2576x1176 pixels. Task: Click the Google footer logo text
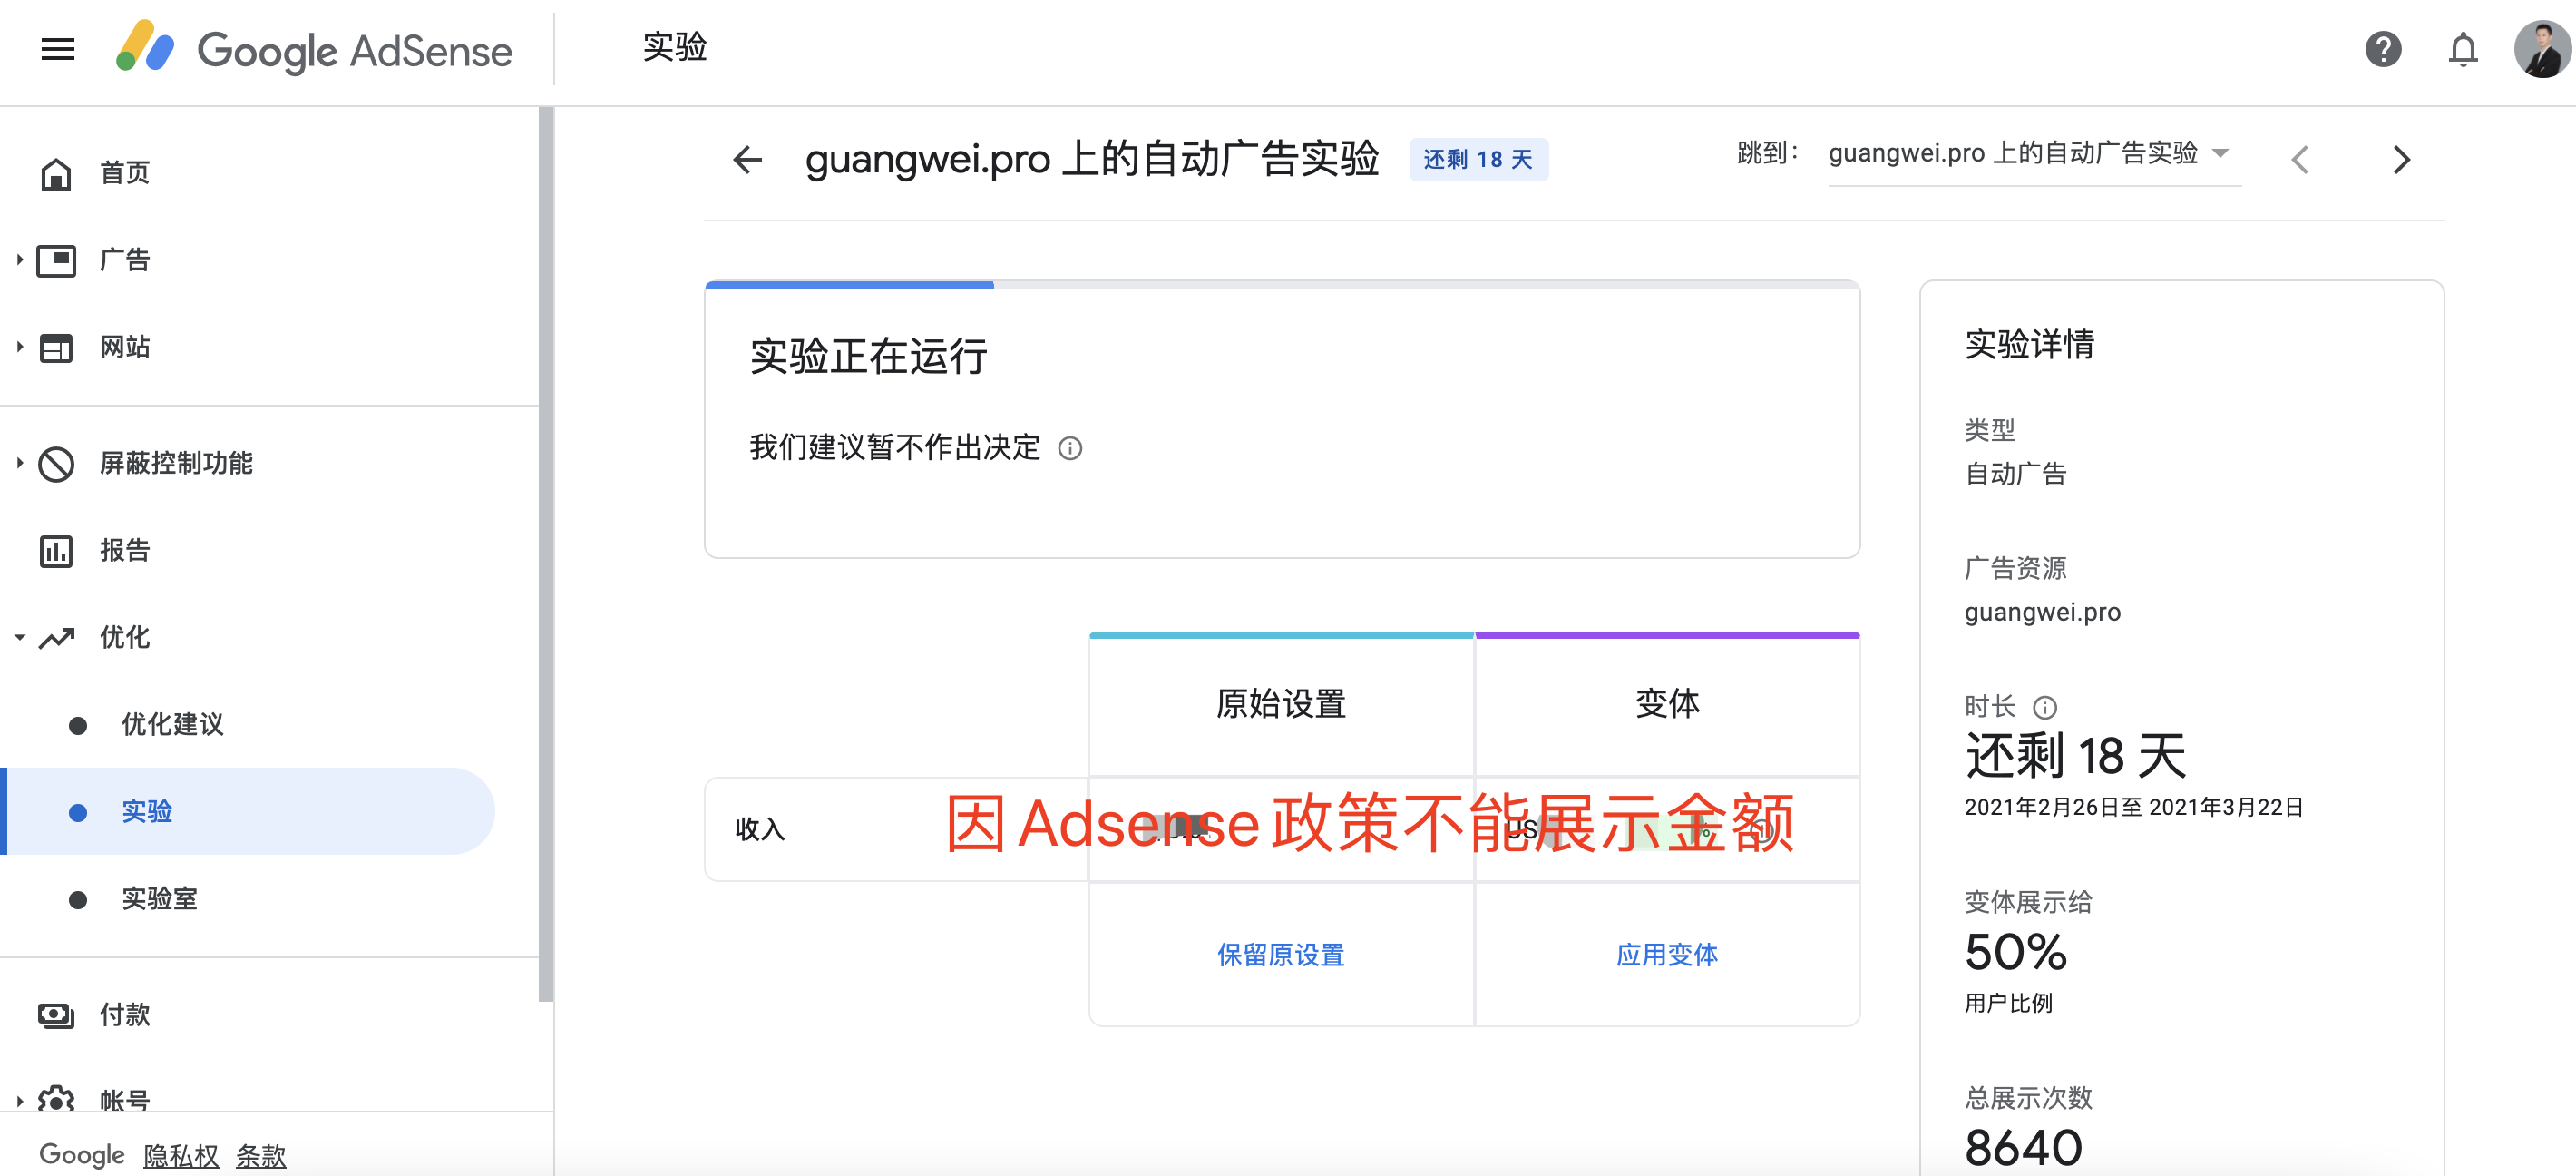pos(82,1156)
